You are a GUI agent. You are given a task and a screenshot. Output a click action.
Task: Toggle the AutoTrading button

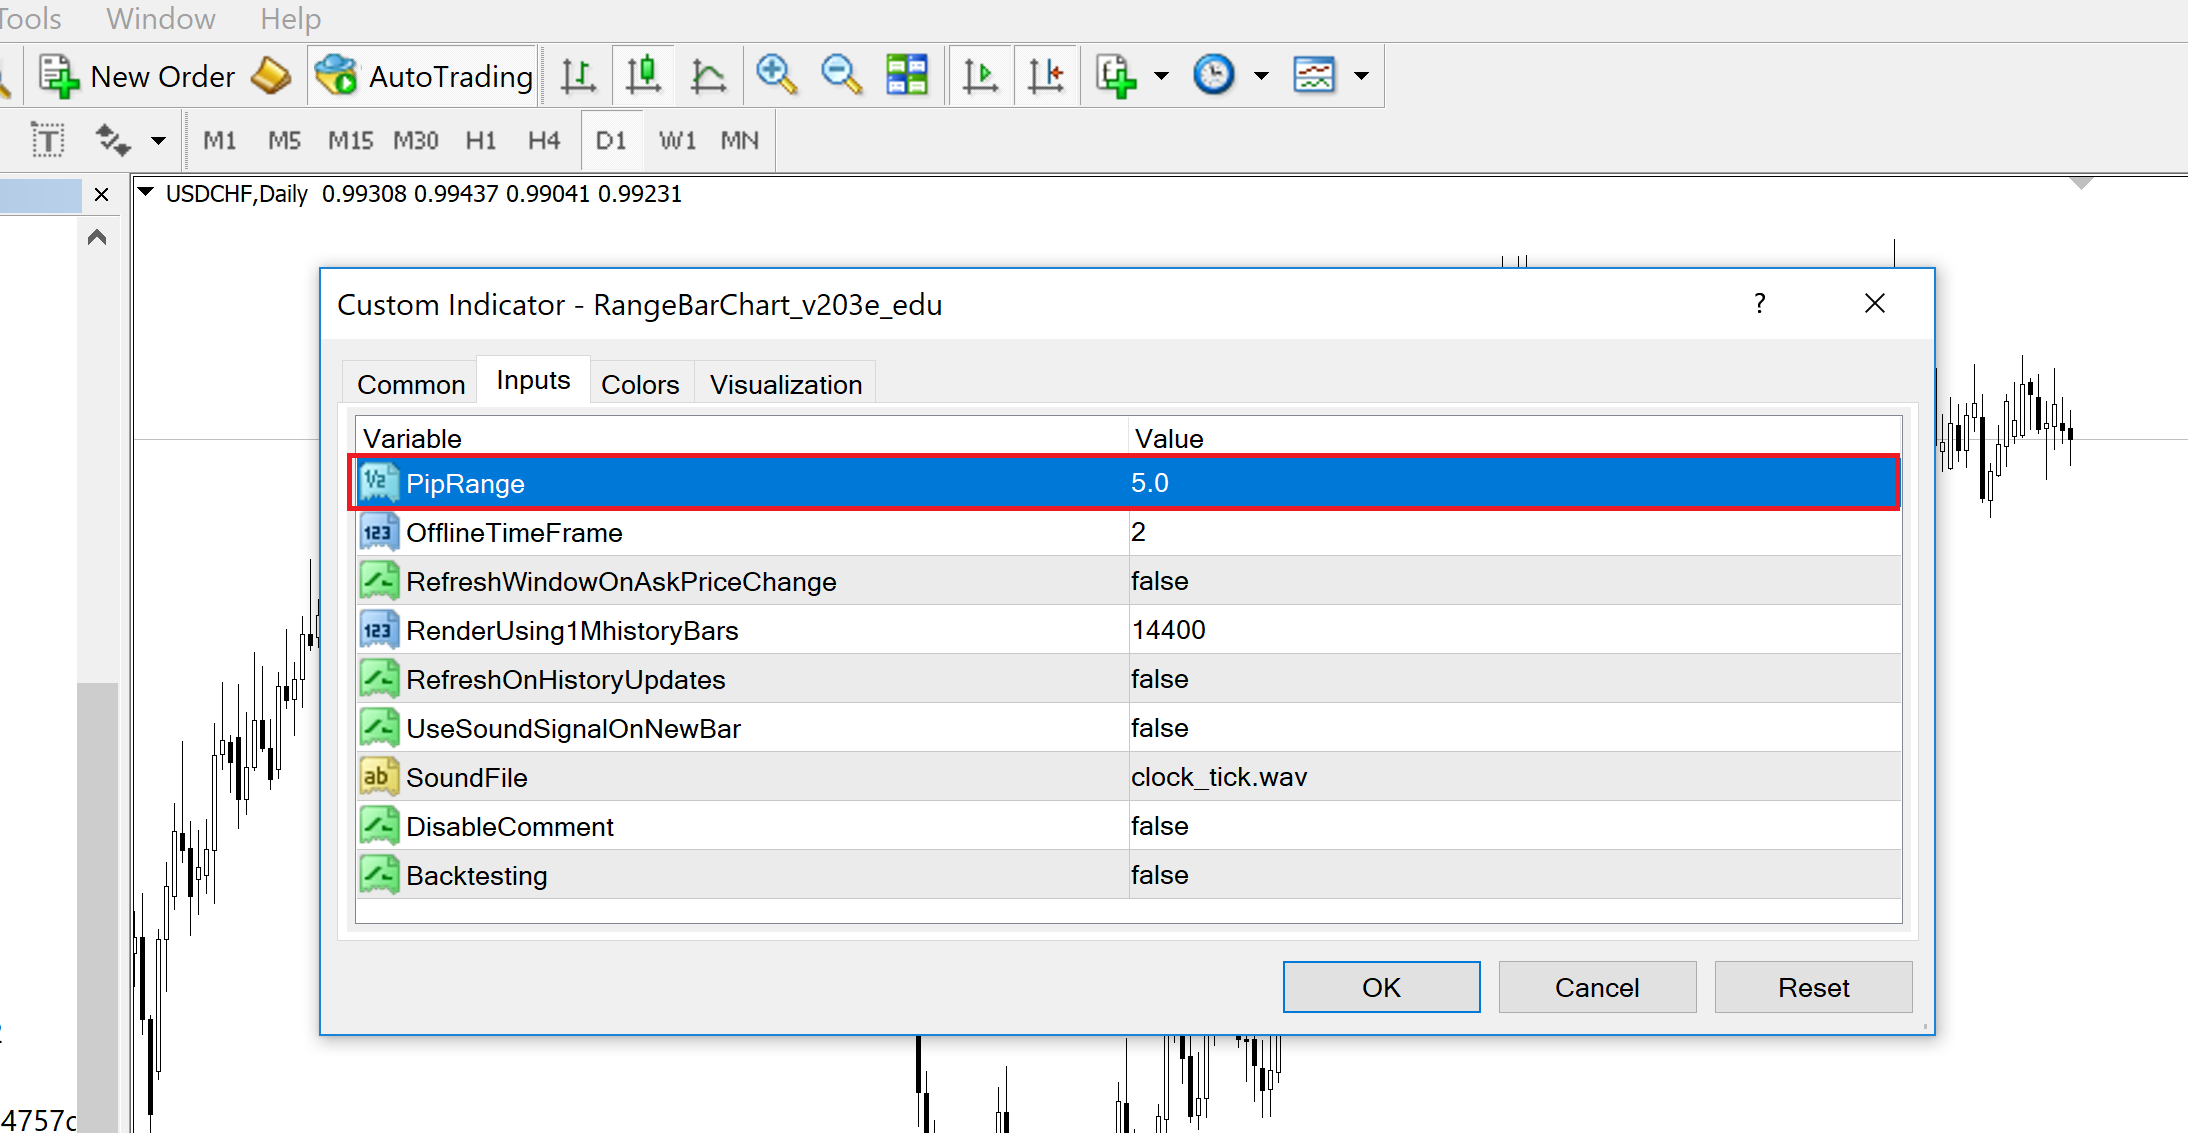[423, 76]
